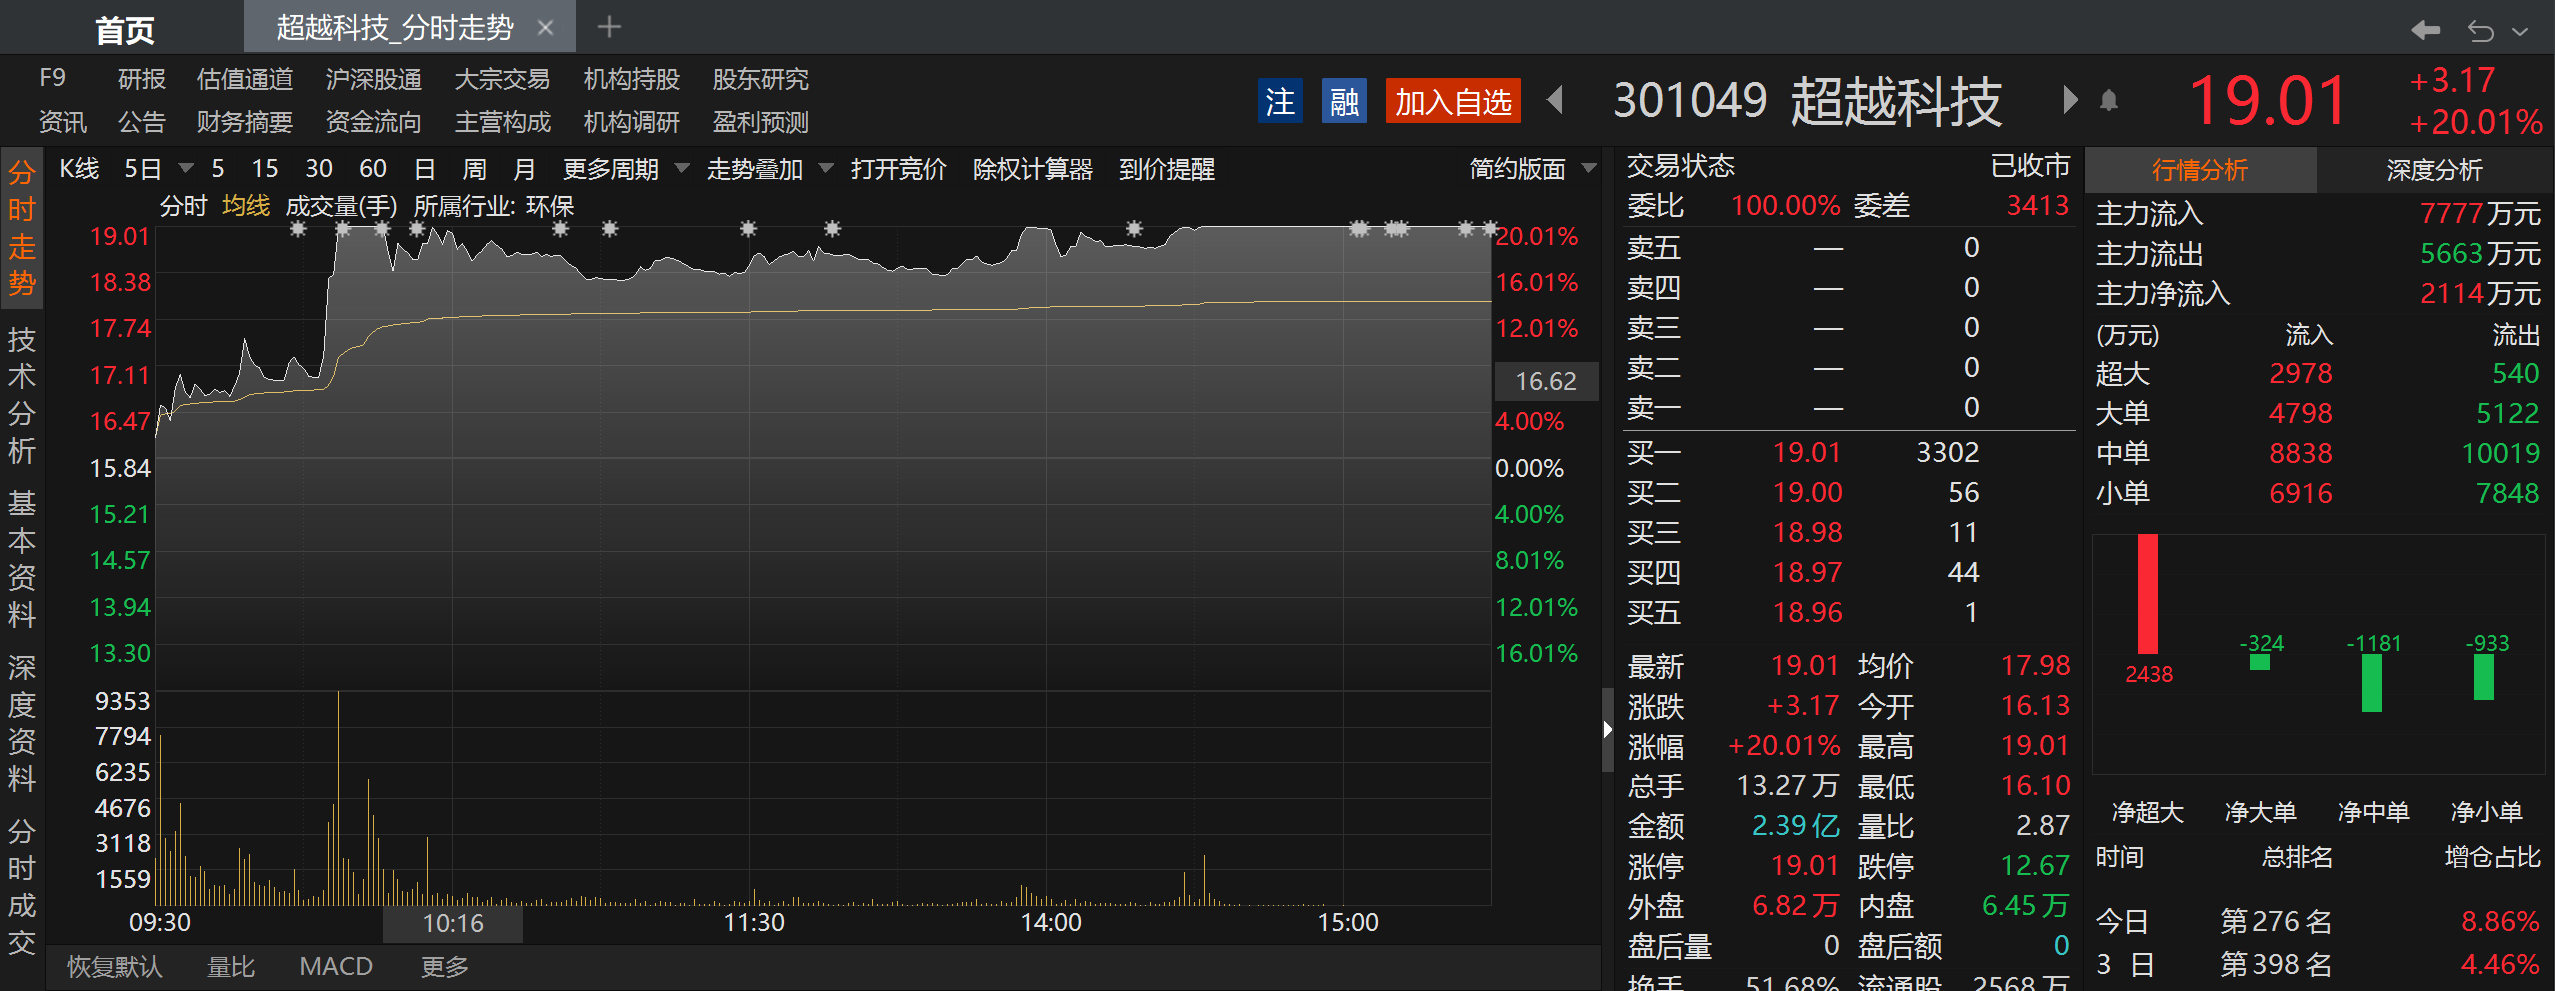Click the 加入自选 button

tap(1452, 101)
